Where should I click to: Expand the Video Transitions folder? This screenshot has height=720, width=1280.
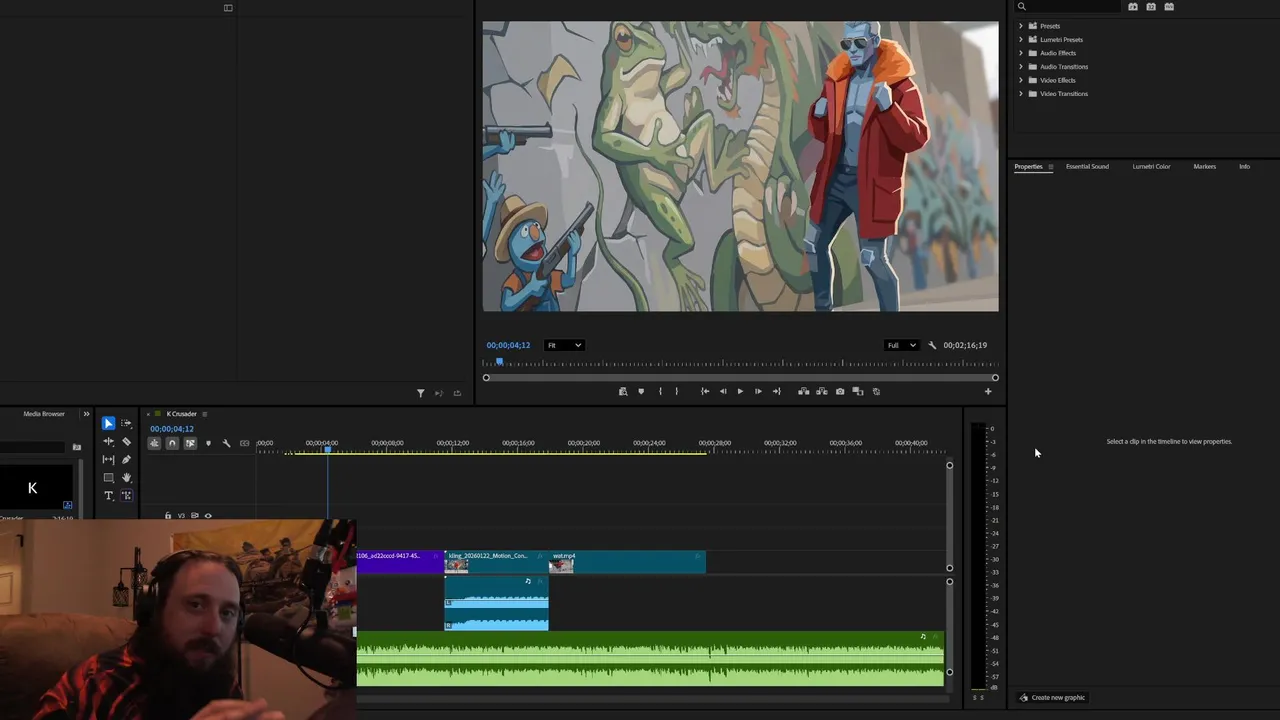(x=1021, y=93)
